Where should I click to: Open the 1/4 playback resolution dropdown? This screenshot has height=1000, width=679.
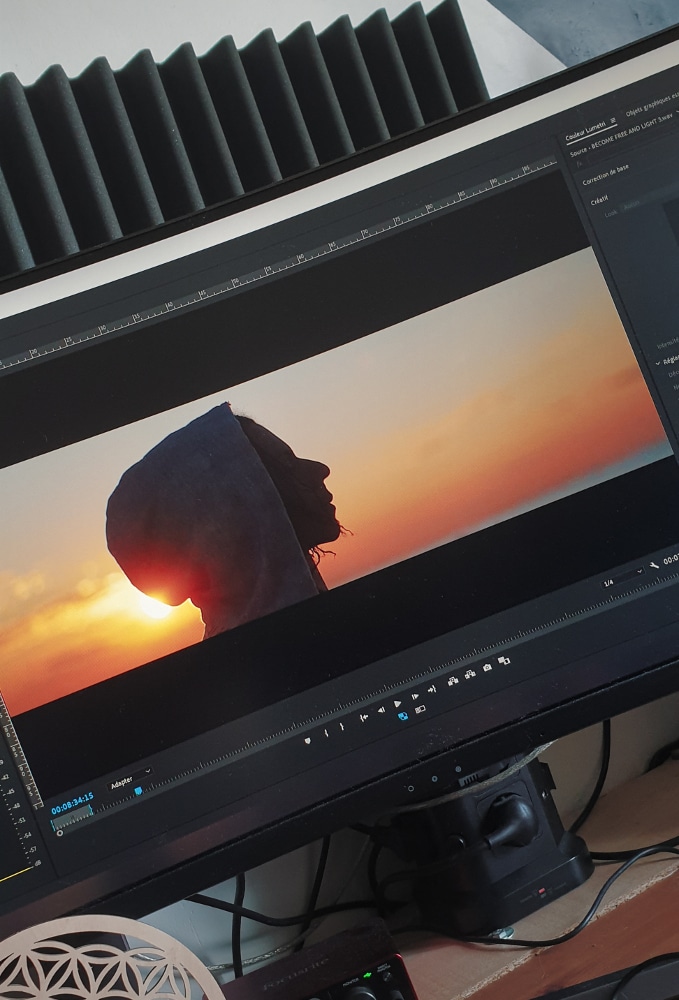pos(623,578)
